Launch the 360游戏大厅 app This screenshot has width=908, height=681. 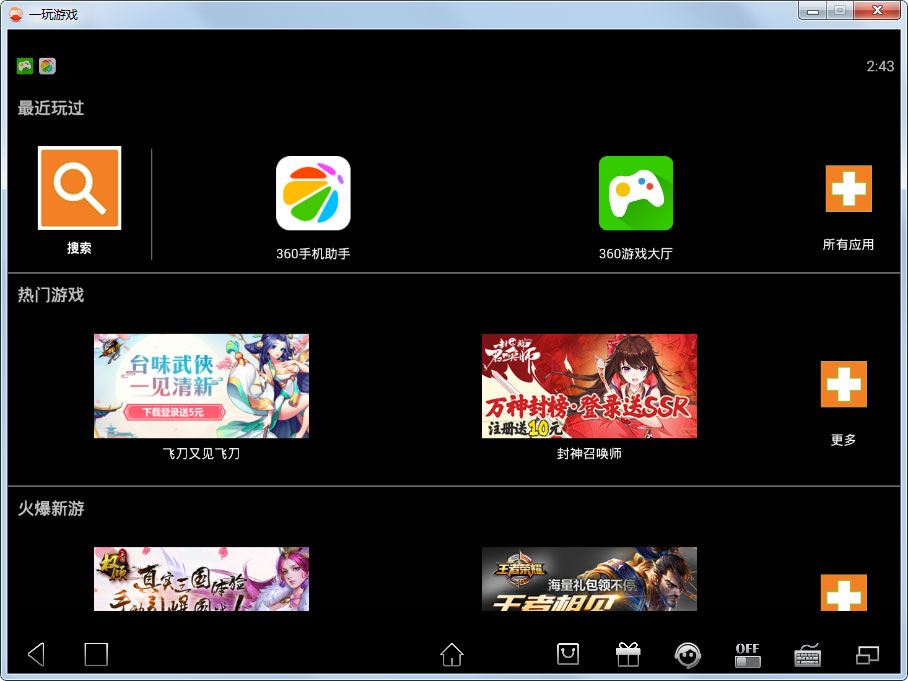(x=635, y=193)
